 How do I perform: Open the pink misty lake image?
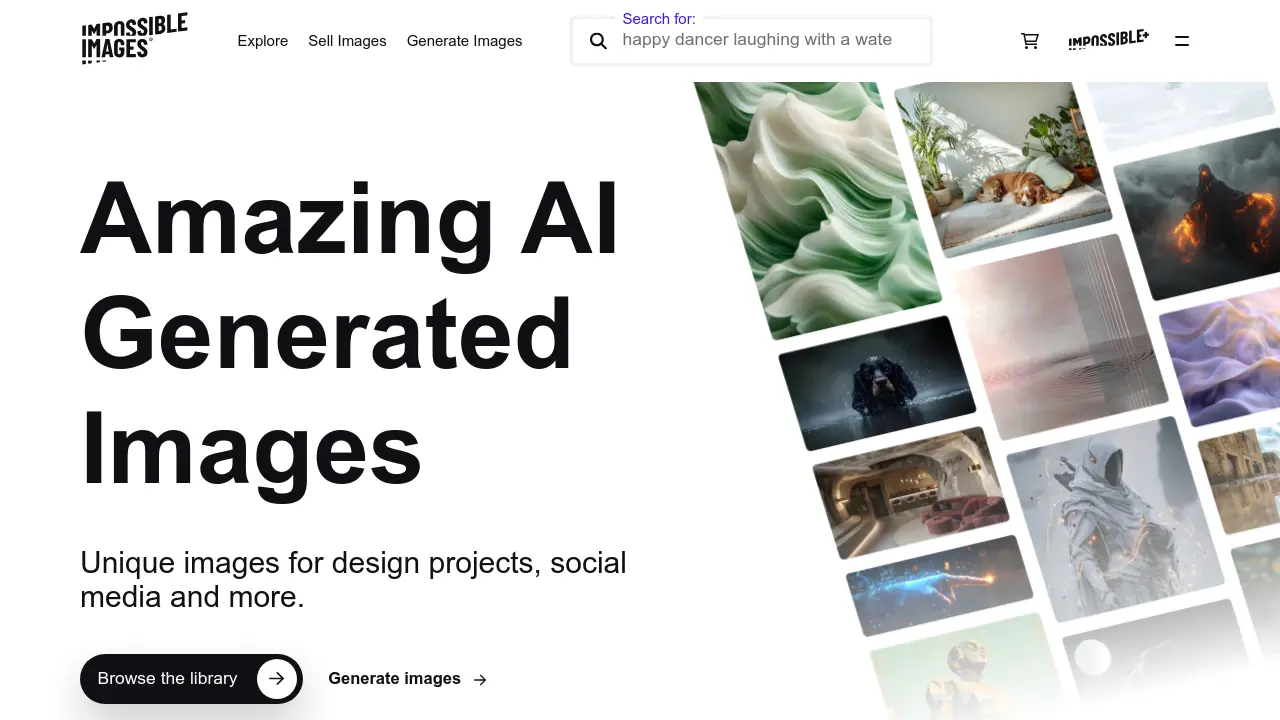tap(1060, 338)
